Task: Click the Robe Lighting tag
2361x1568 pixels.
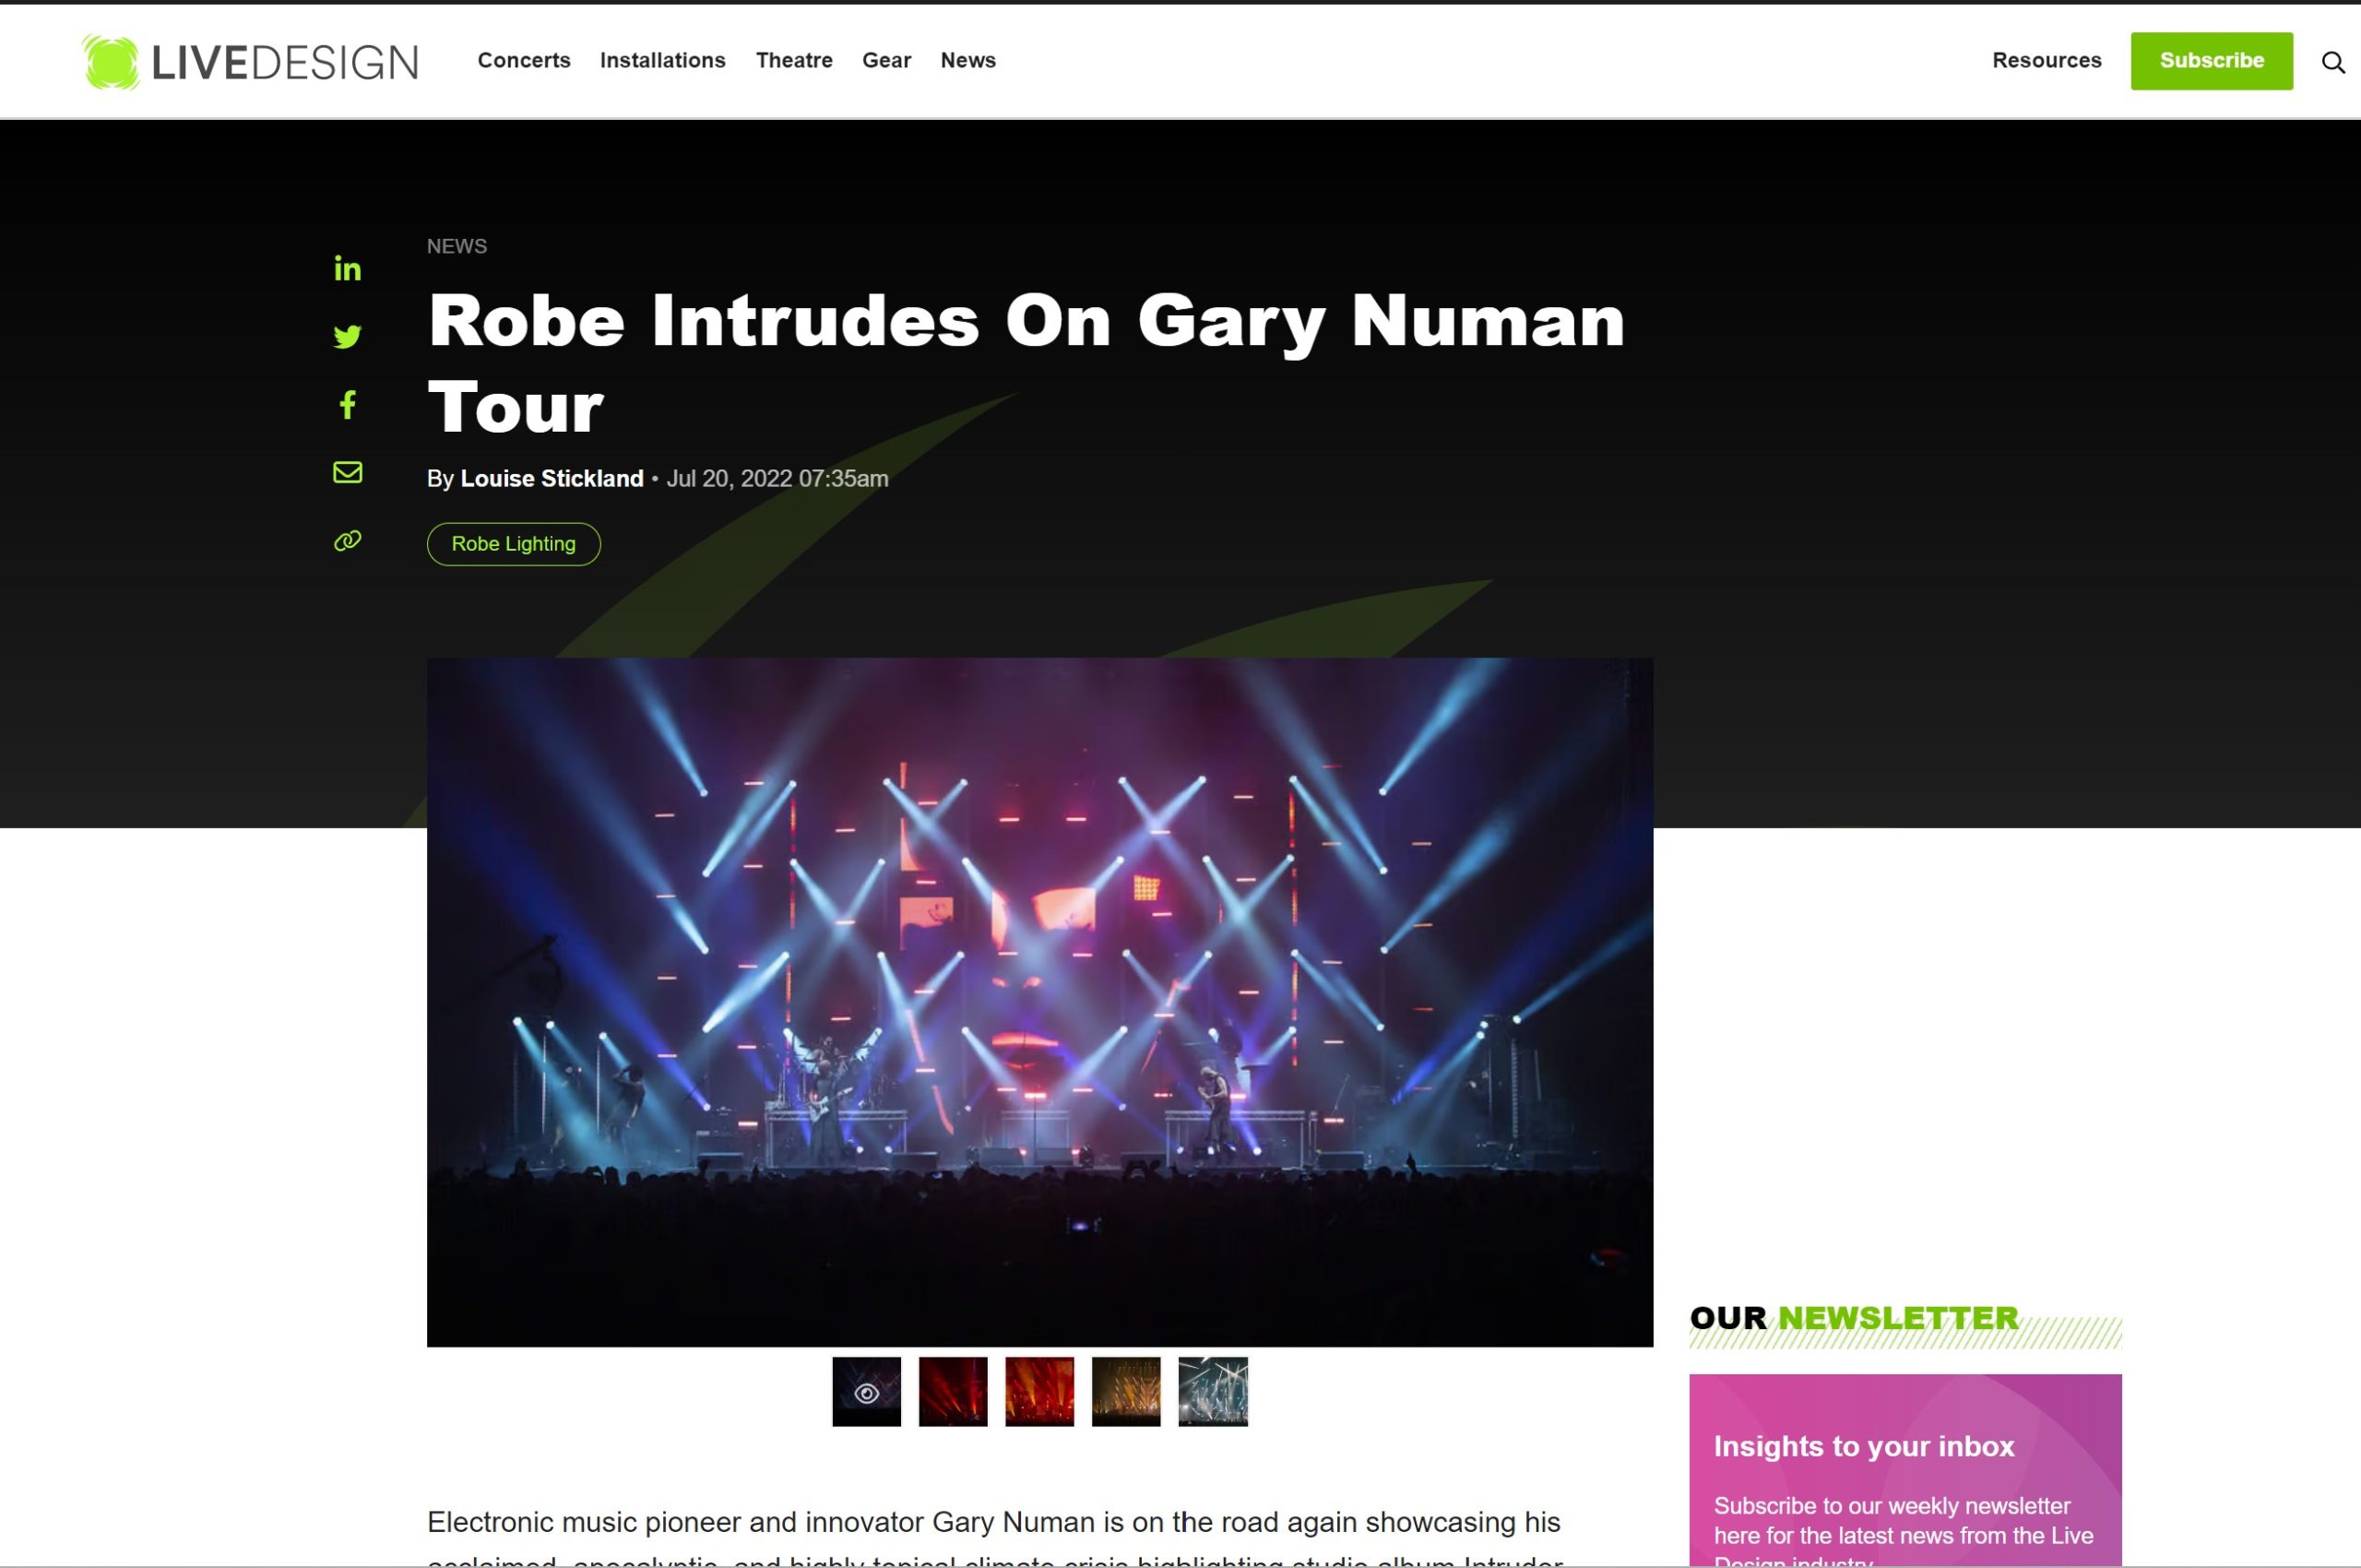Action: 513,544
